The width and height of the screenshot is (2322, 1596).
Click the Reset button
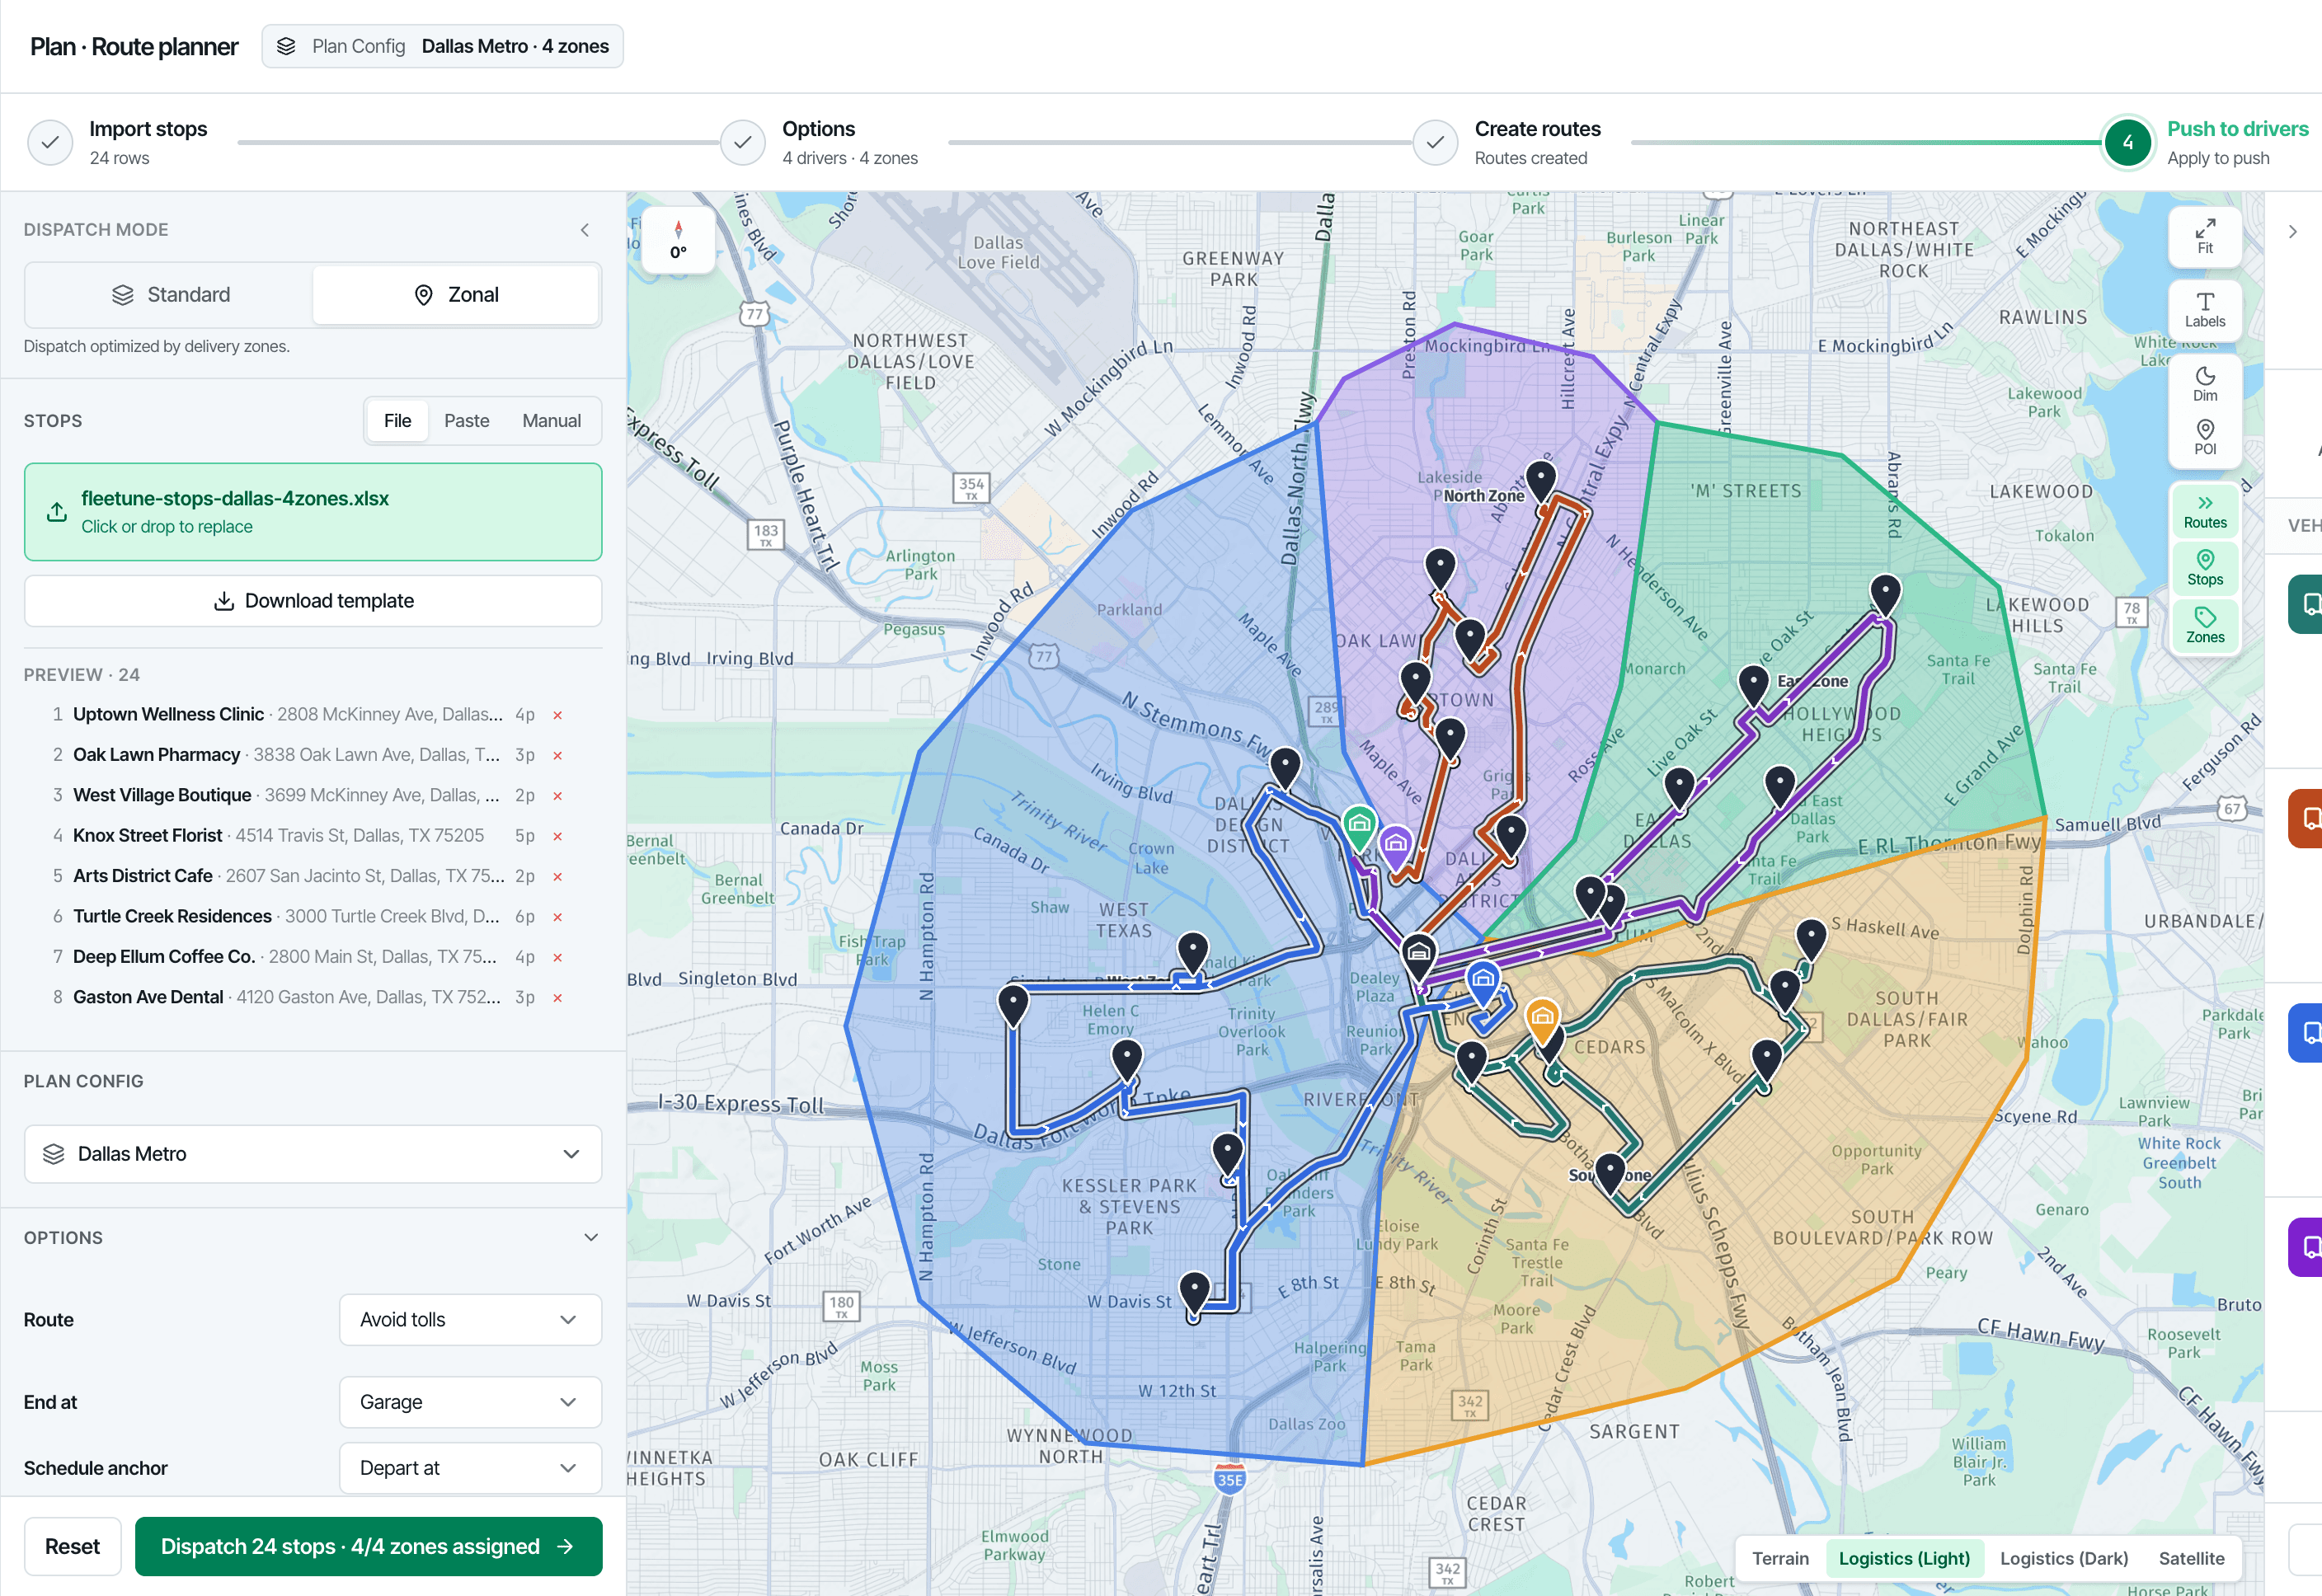tap(72, 1546)
